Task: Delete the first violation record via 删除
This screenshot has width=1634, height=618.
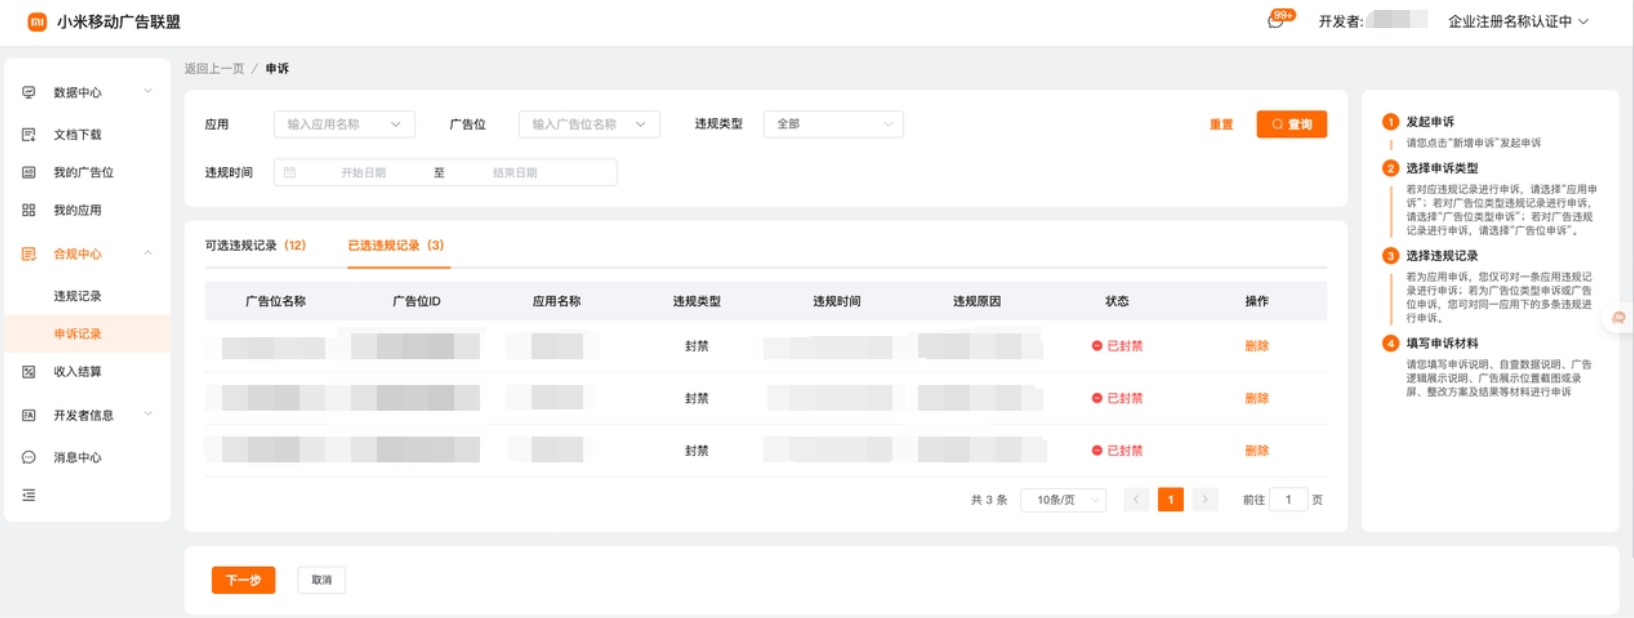Action: point(1256,346)
